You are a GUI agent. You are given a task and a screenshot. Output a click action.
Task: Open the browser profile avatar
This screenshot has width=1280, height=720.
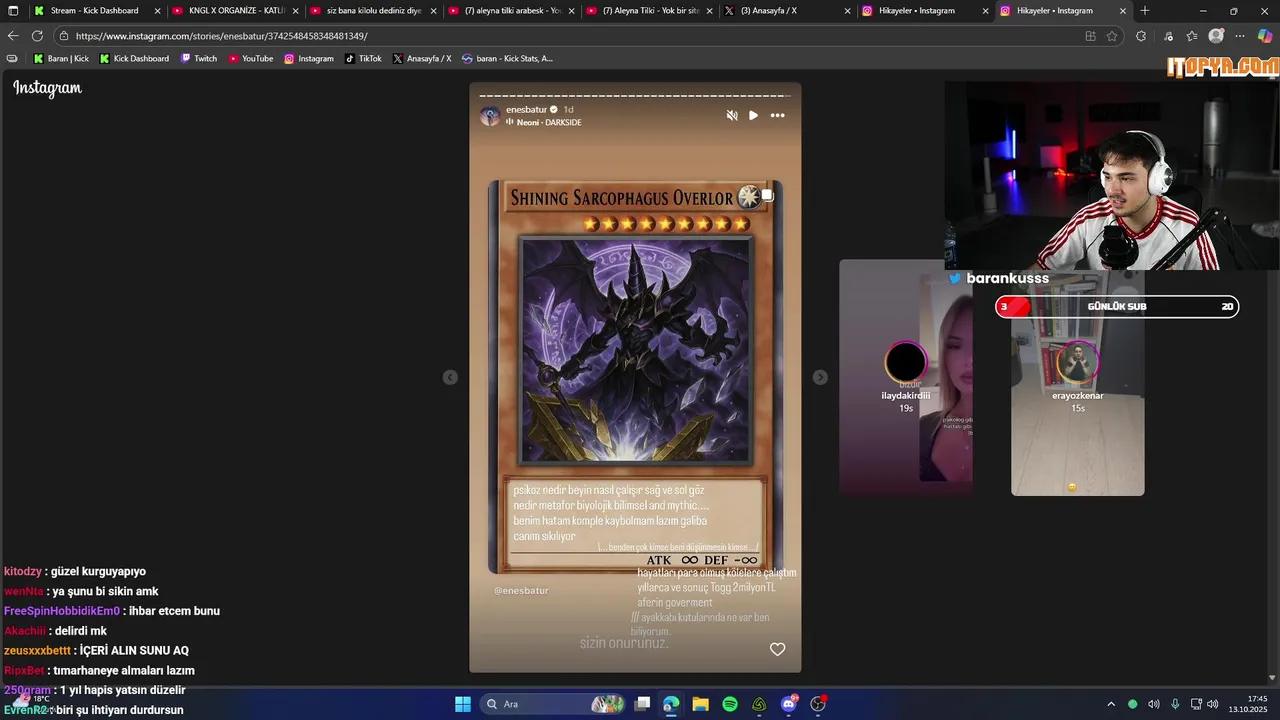[1216, 36]
